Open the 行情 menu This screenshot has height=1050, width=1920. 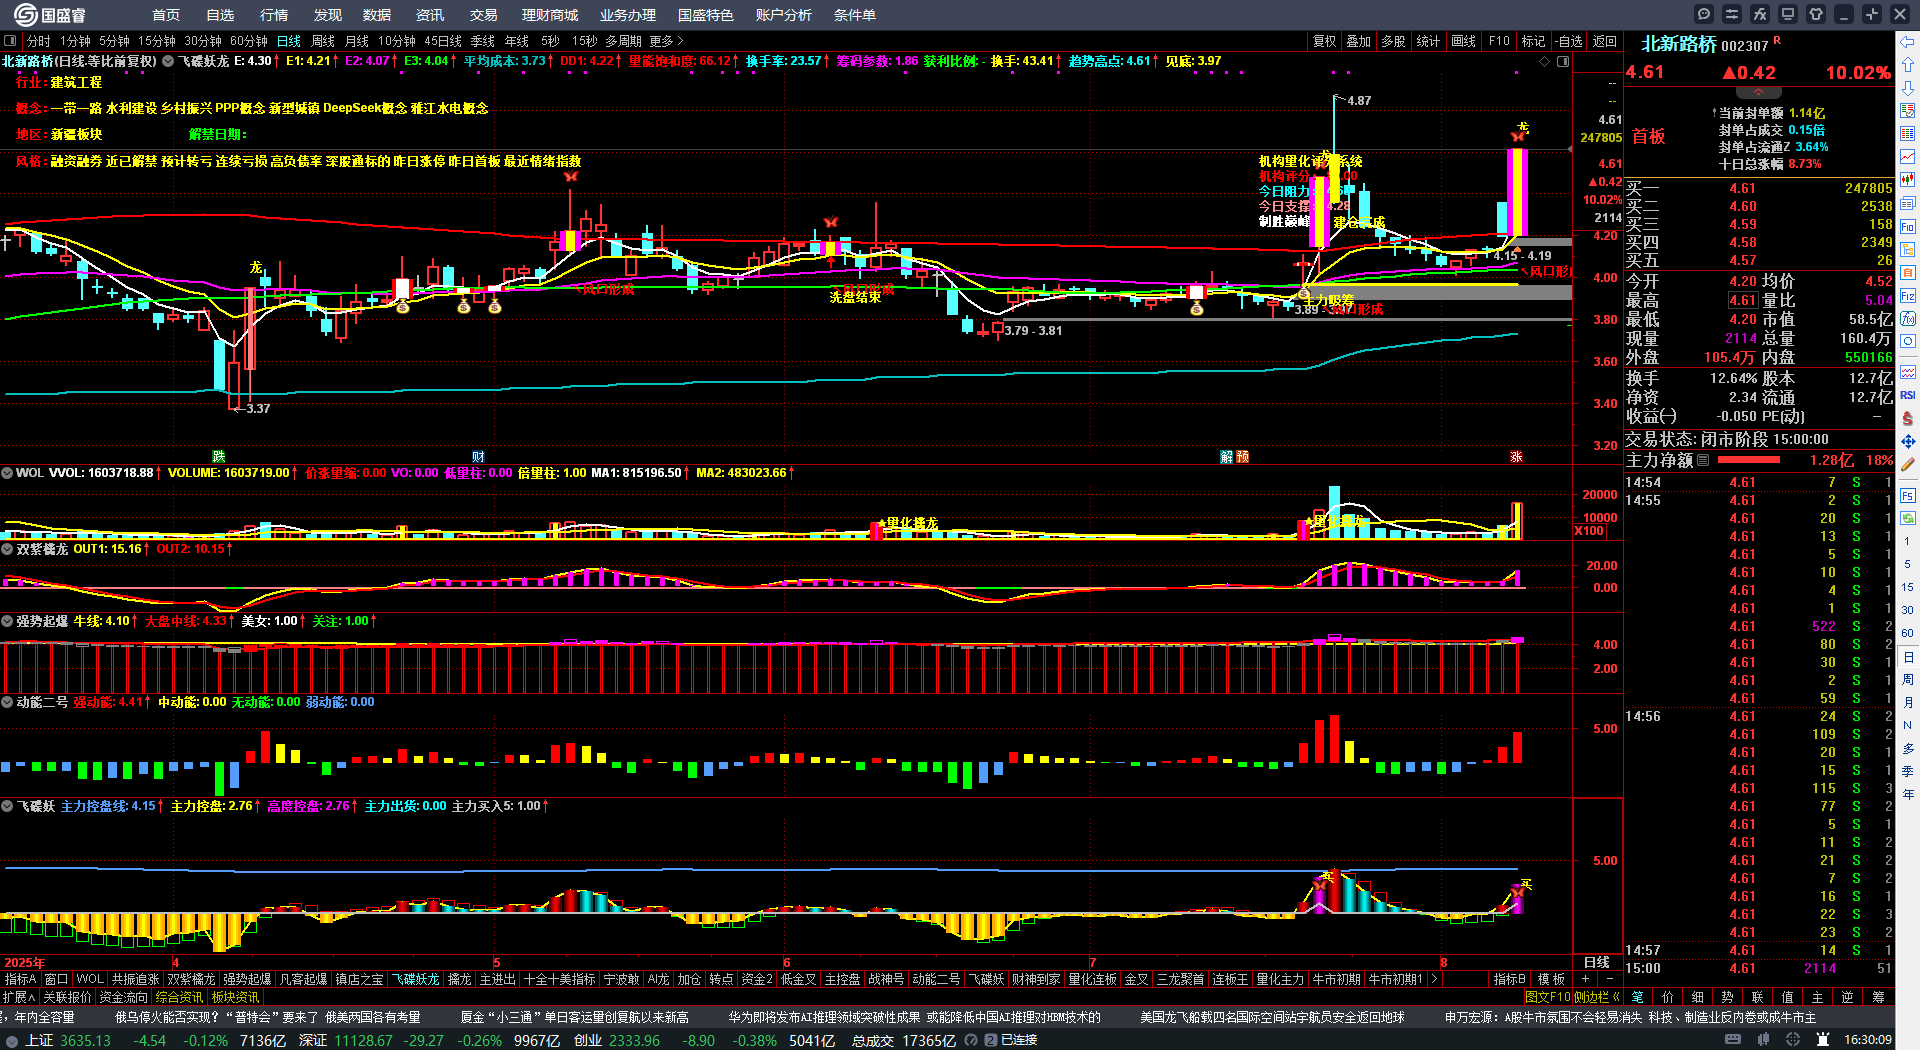pyautogui.click(x=274, y=15)
